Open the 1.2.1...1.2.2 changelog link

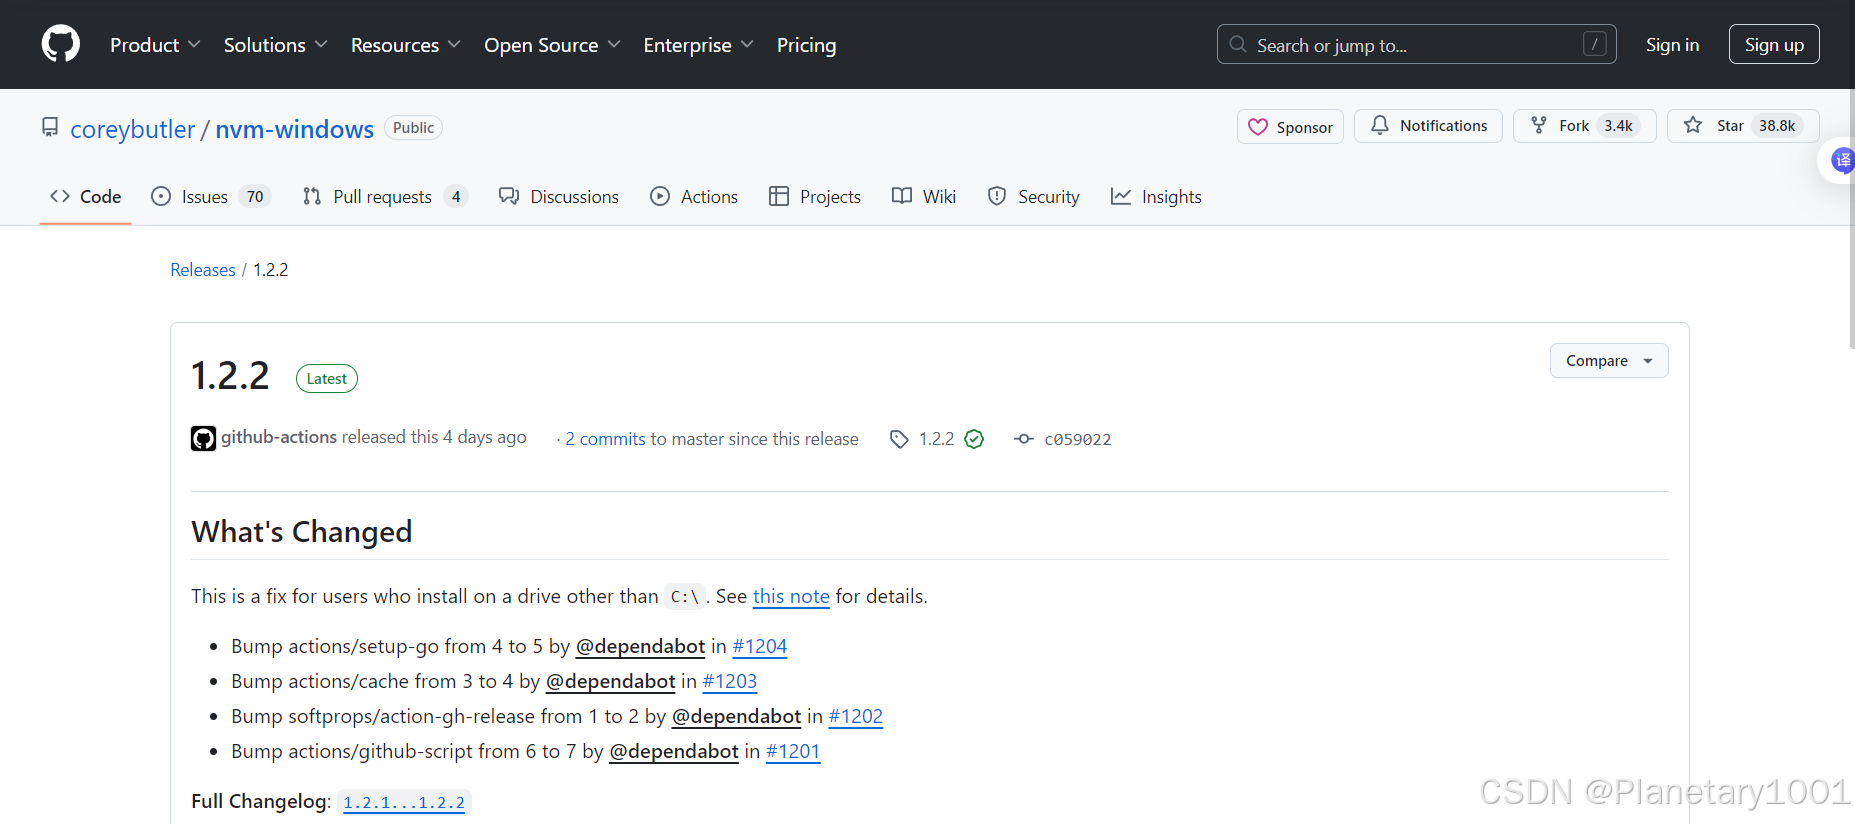point(404,802)
